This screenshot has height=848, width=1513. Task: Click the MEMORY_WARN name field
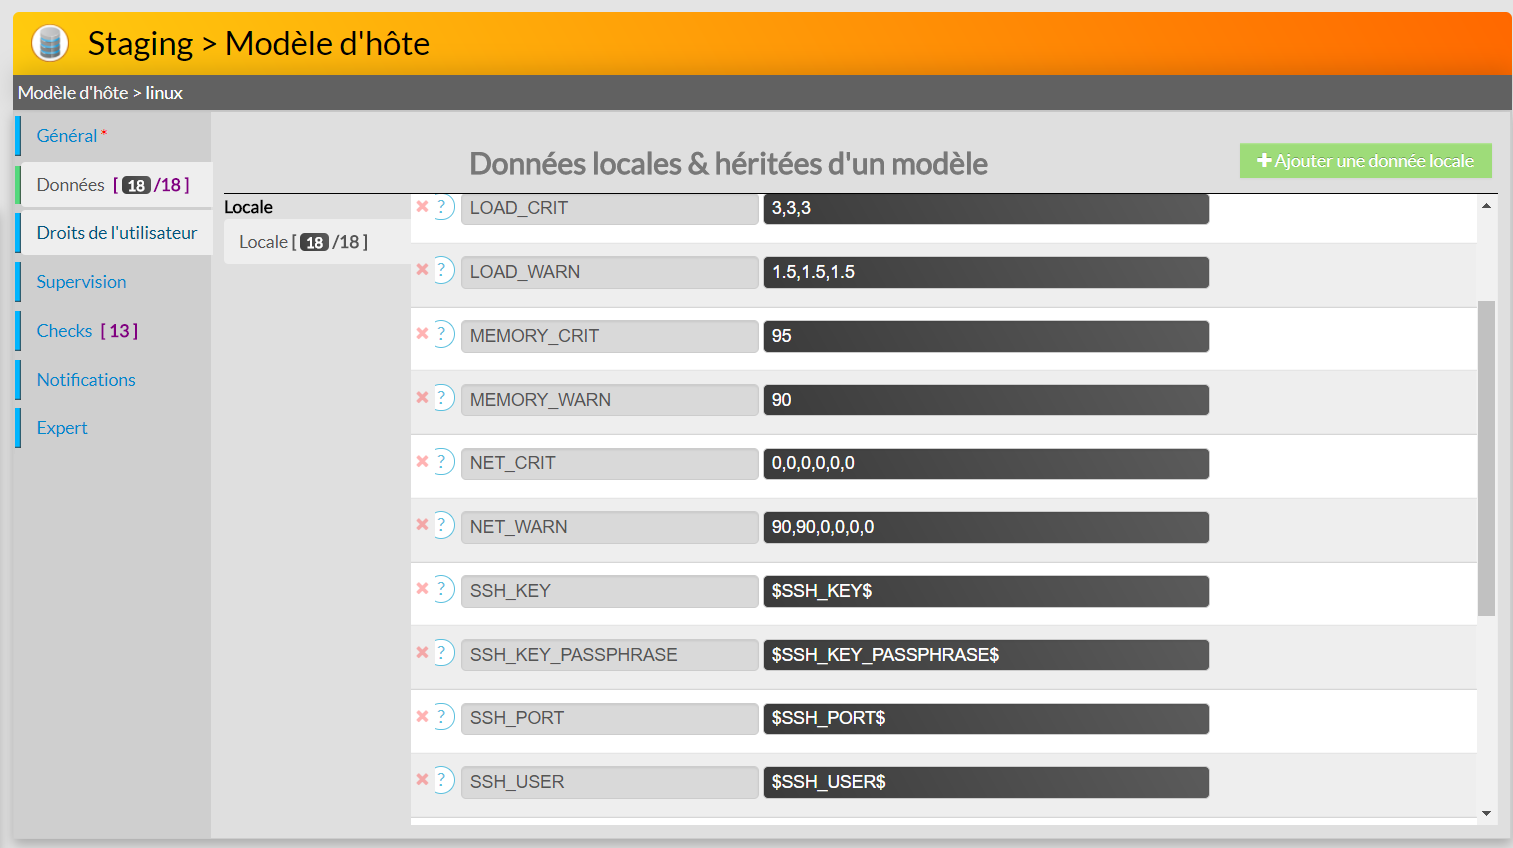click(x=609, y=400)
